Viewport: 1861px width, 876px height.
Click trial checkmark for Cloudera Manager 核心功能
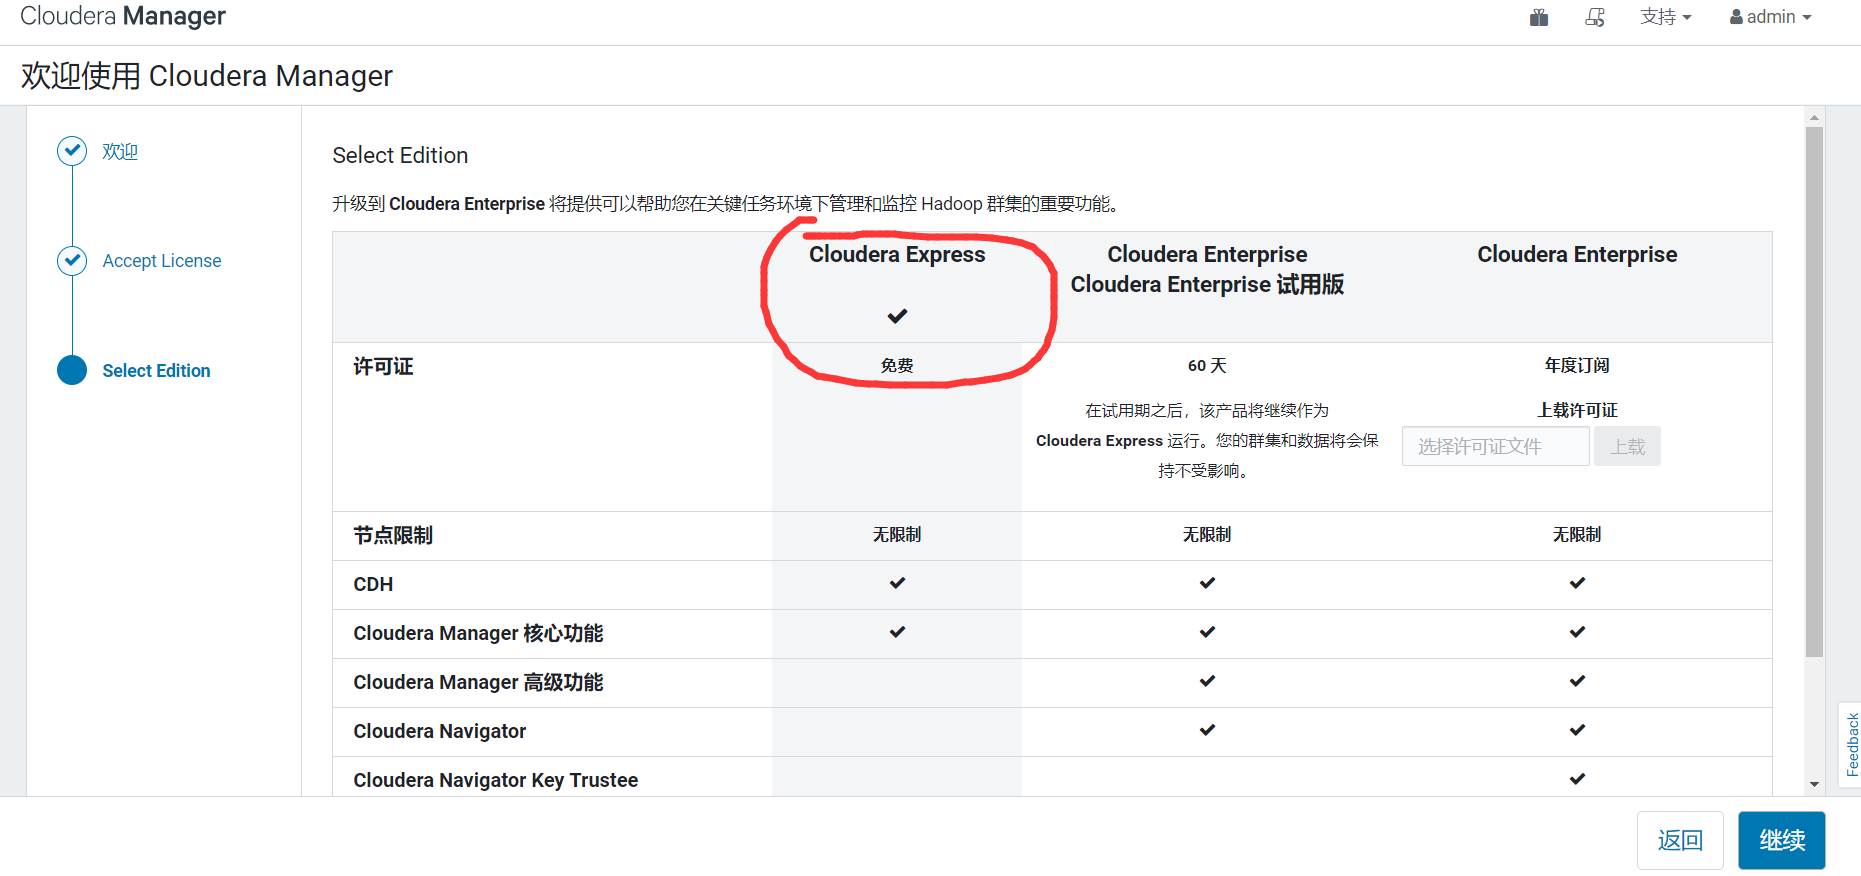click(x=1207, y=632)
